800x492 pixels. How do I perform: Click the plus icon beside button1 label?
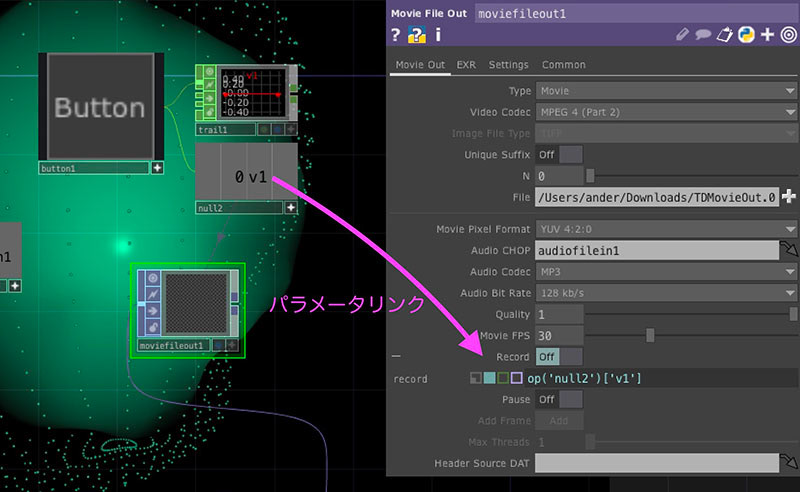pos(157,168)
